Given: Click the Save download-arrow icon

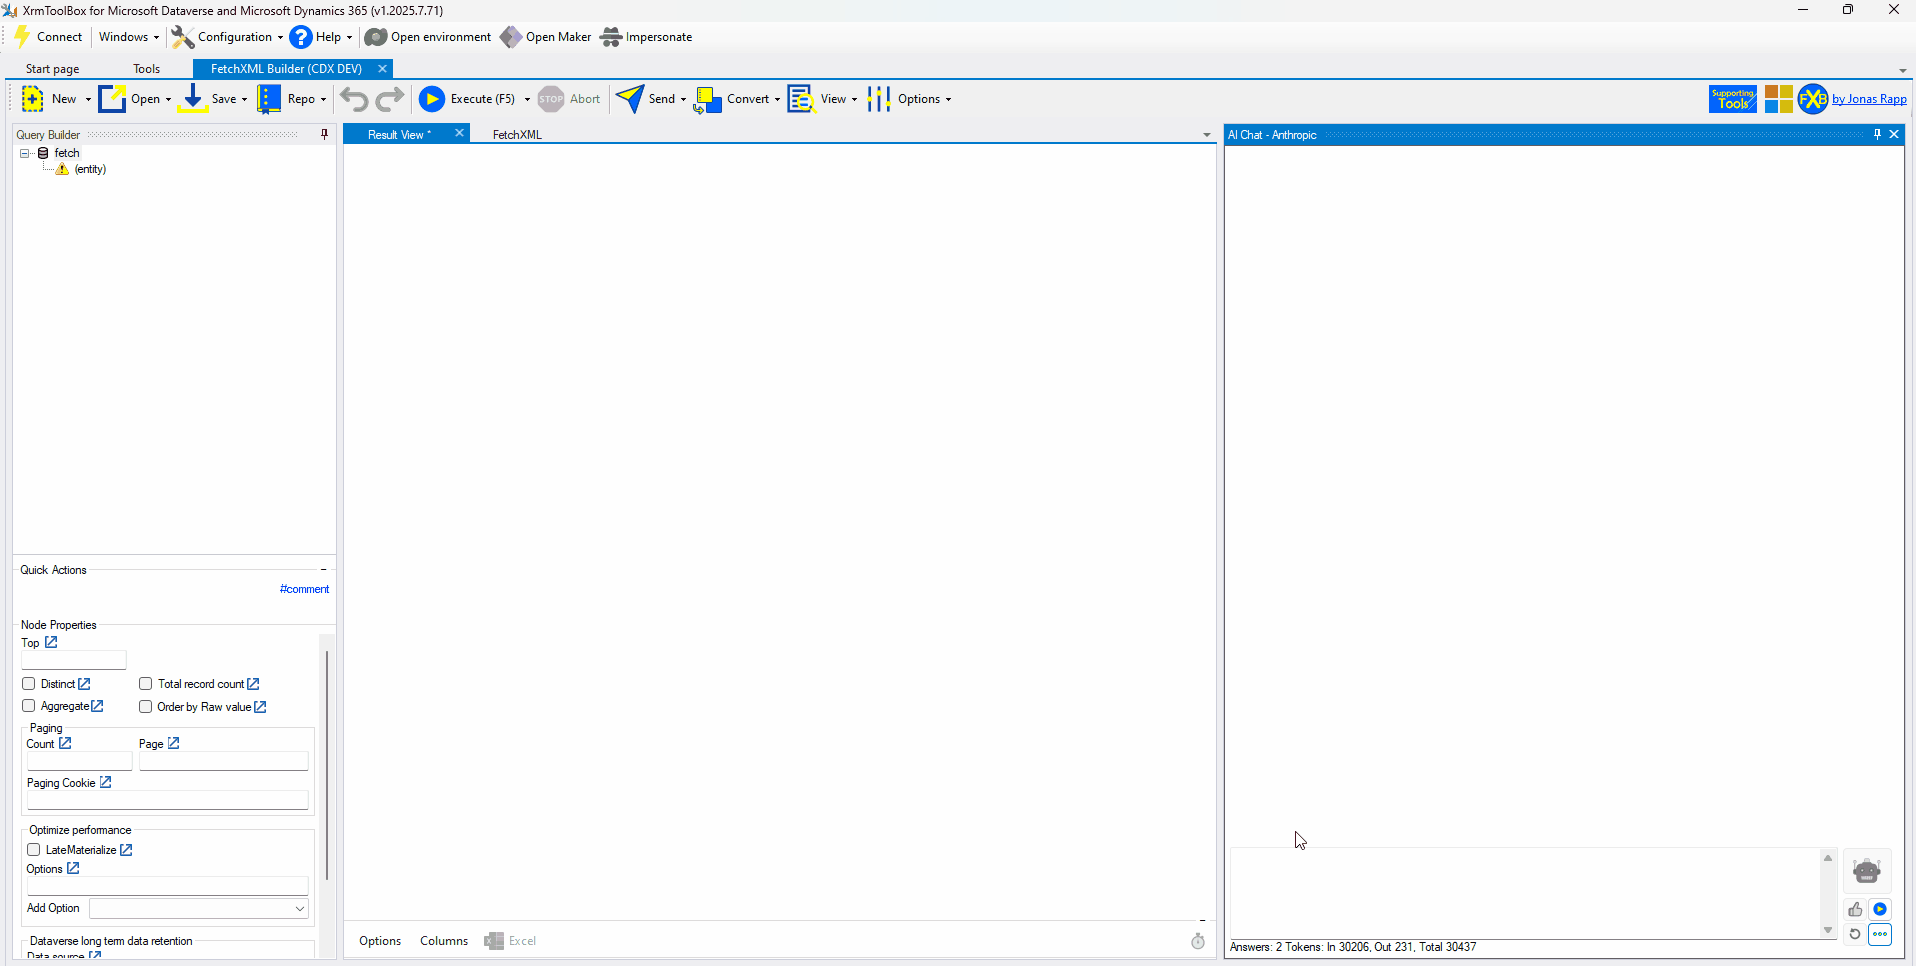Looking at the screenshot, I should tap(192, 99).
